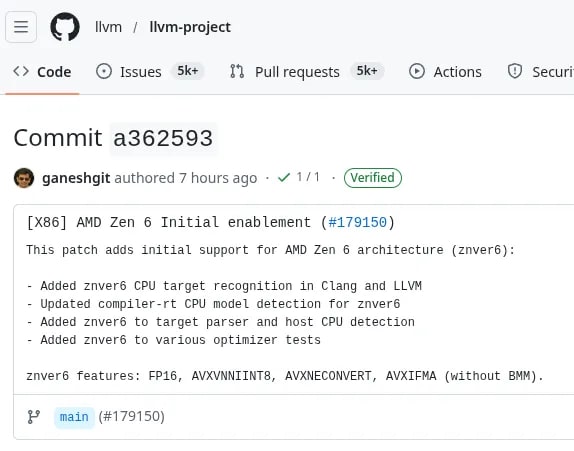
Task: Click the GitHub octocat logo
Action: (x=65, y=27)
